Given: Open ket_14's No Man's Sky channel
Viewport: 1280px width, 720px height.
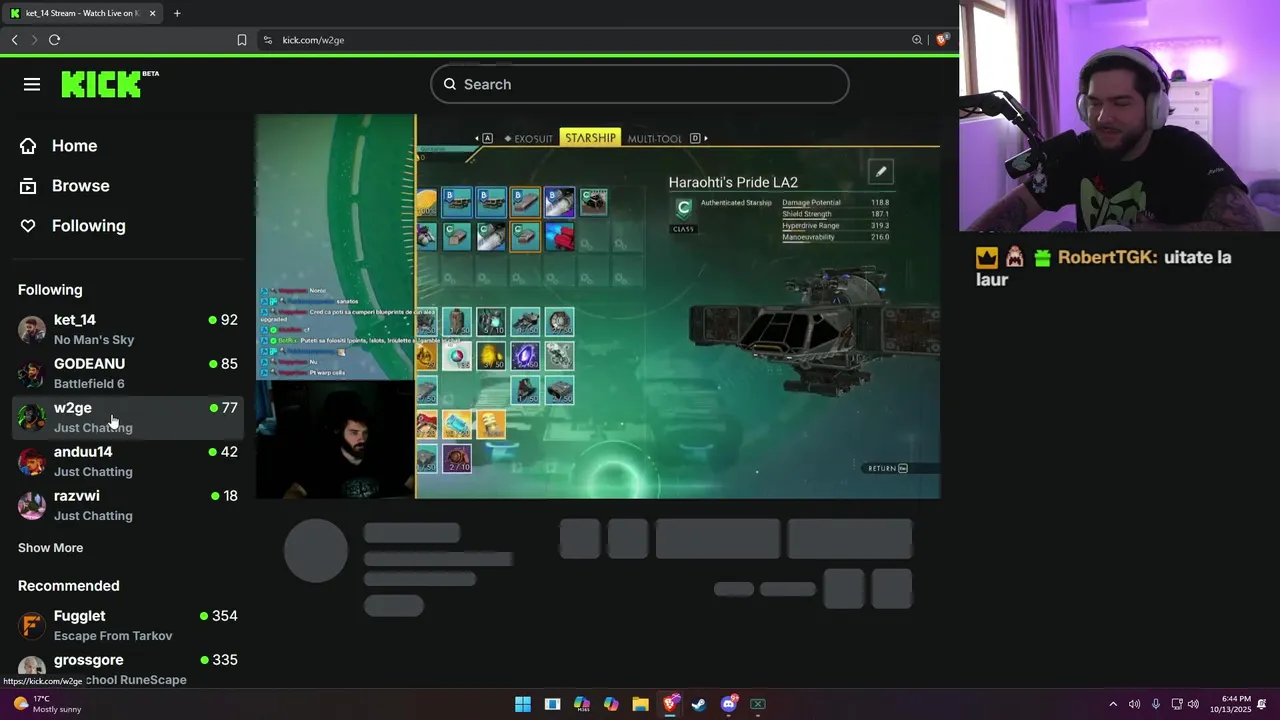Looking at the screenshot, I should 128,330.
